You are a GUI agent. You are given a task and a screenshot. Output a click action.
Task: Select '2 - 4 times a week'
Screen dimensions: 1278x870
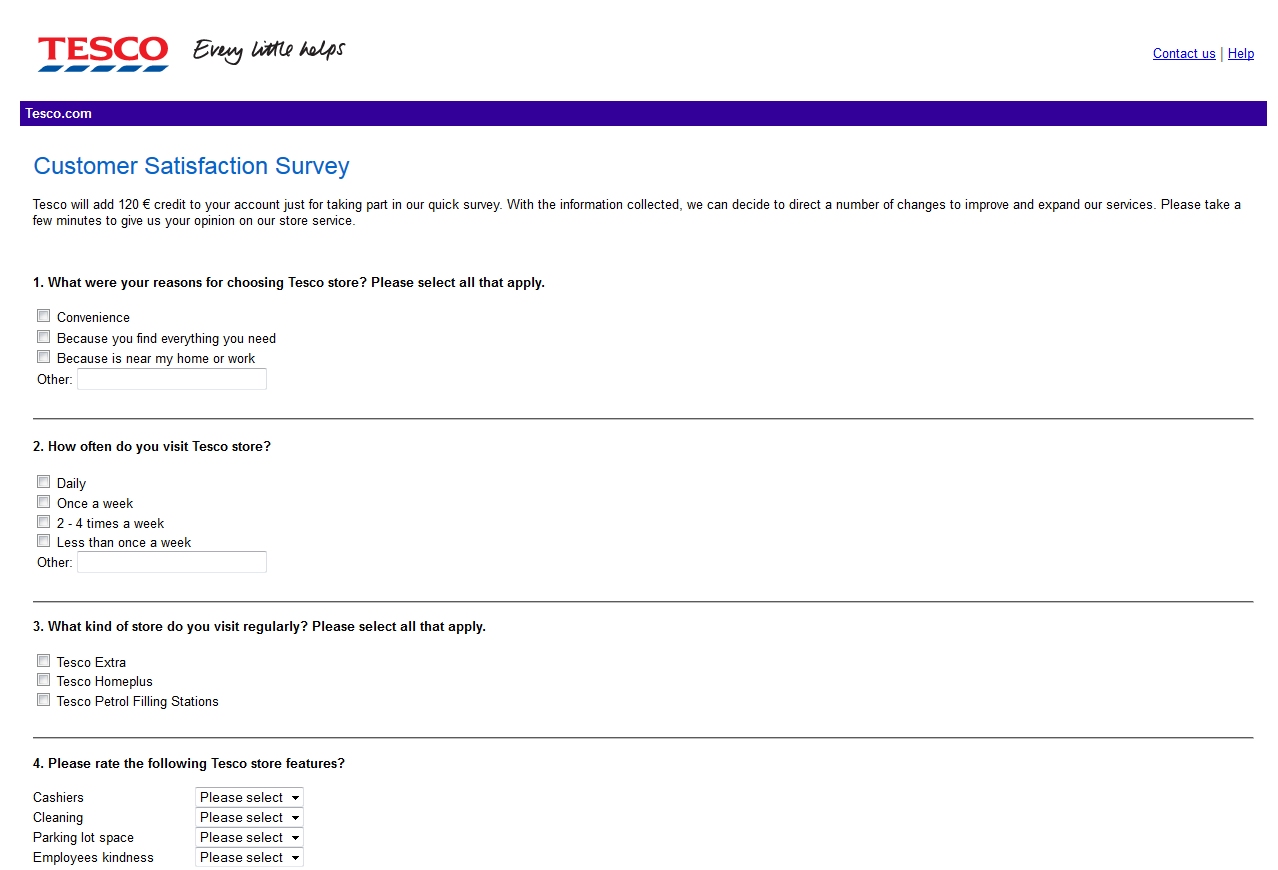click(44, 522)
